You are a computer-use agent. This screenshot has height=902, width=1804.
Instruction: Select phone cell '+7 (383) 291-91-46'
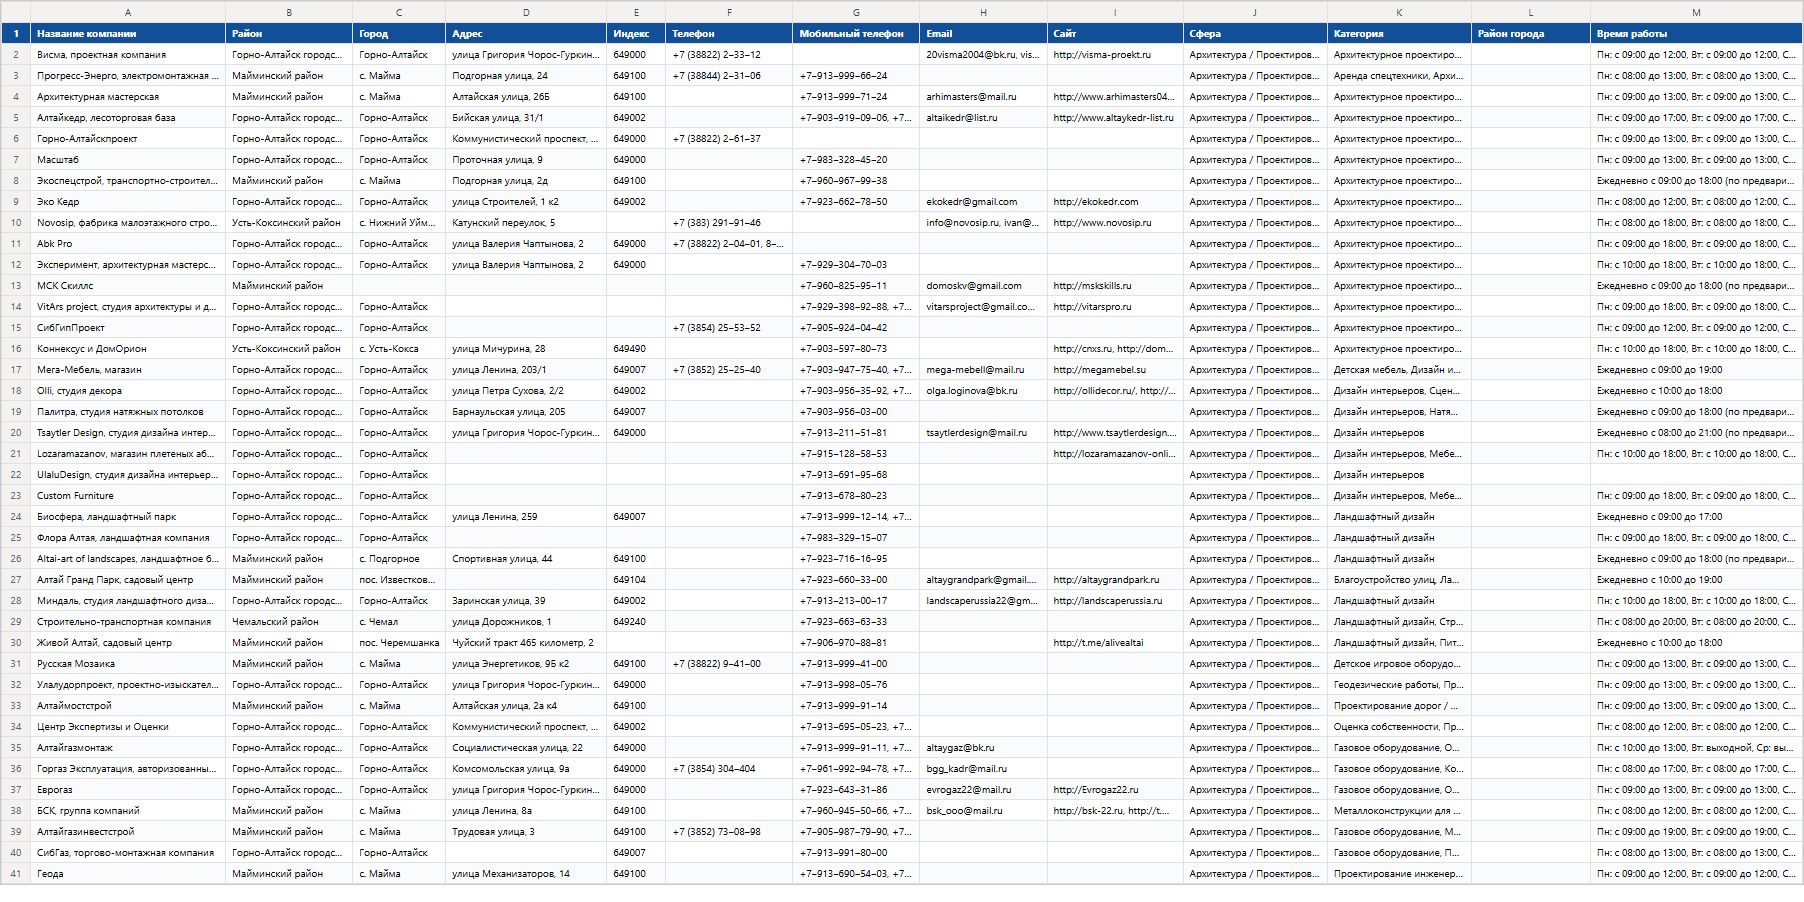click(x=729, y=223)
